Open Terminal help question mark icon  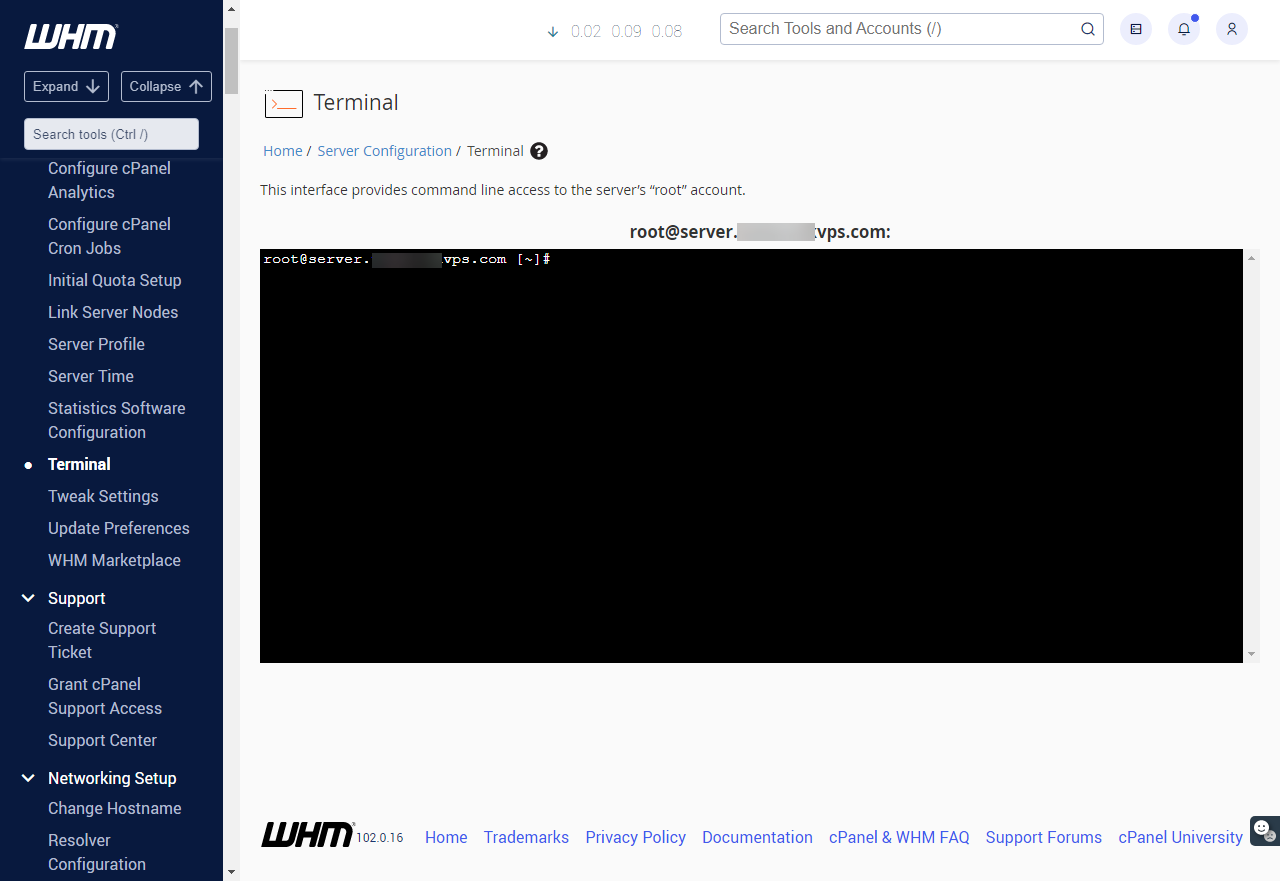coord(539,151)
